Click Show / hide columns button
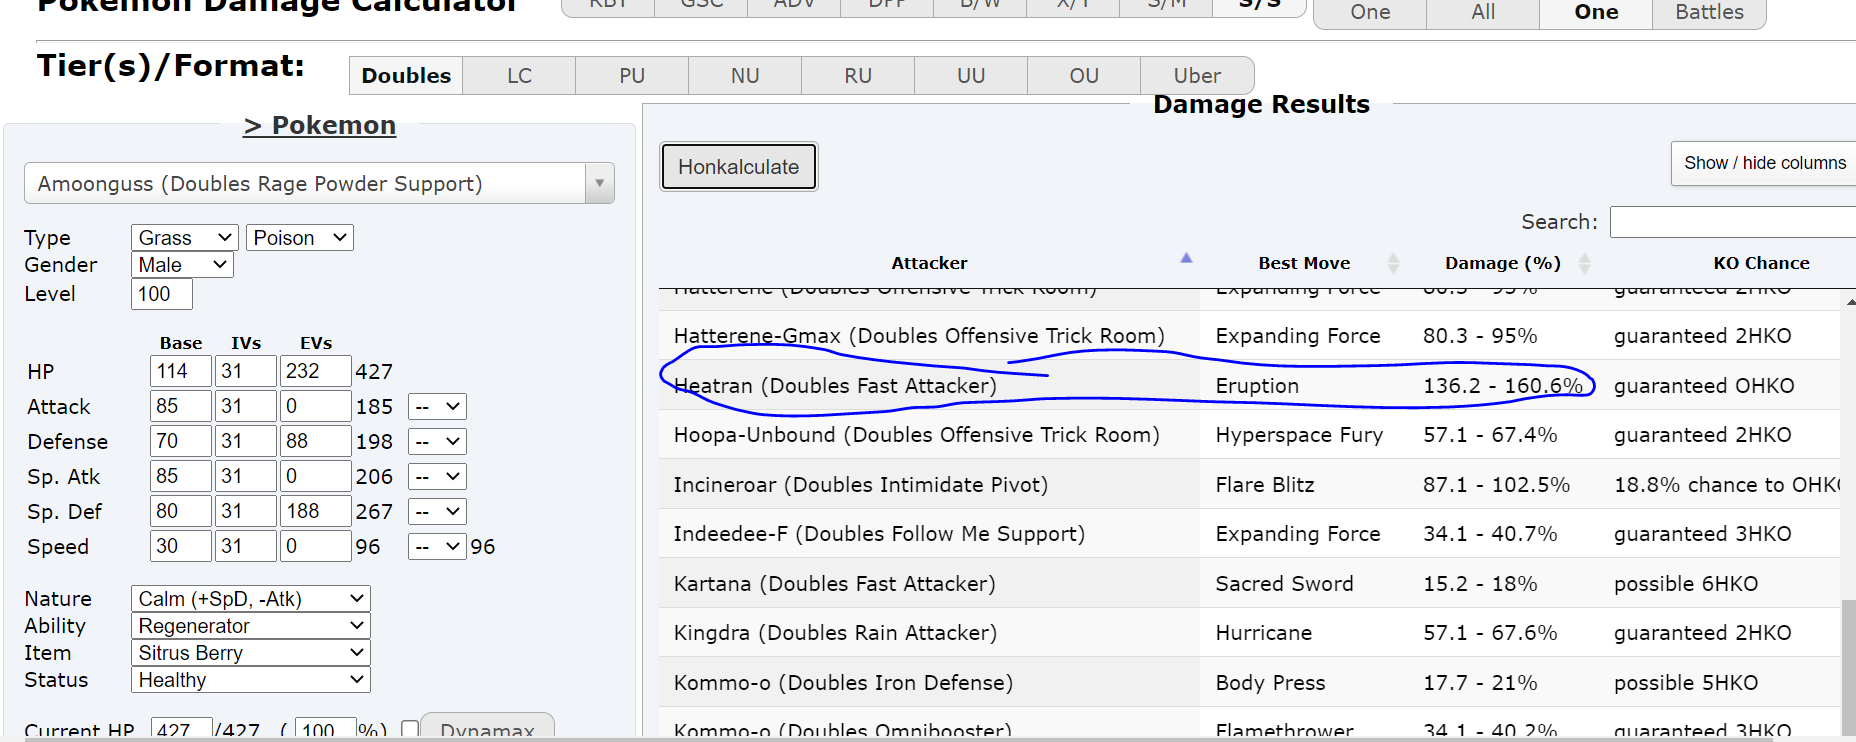This screenshot has width=1856, height=742. [1765, 163]
